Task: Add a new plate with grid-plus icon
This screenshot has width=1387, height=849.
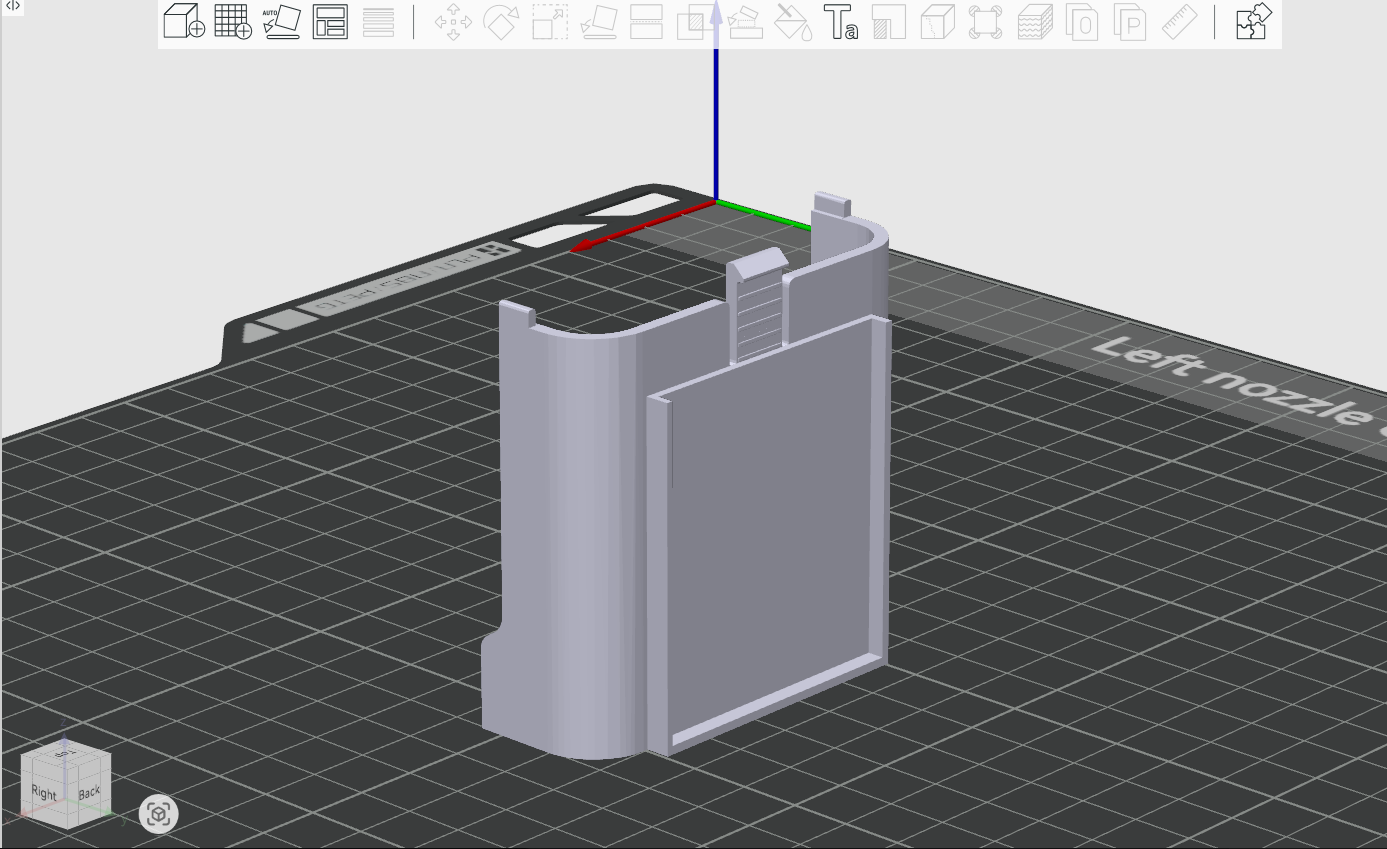Action: point(233,22)
